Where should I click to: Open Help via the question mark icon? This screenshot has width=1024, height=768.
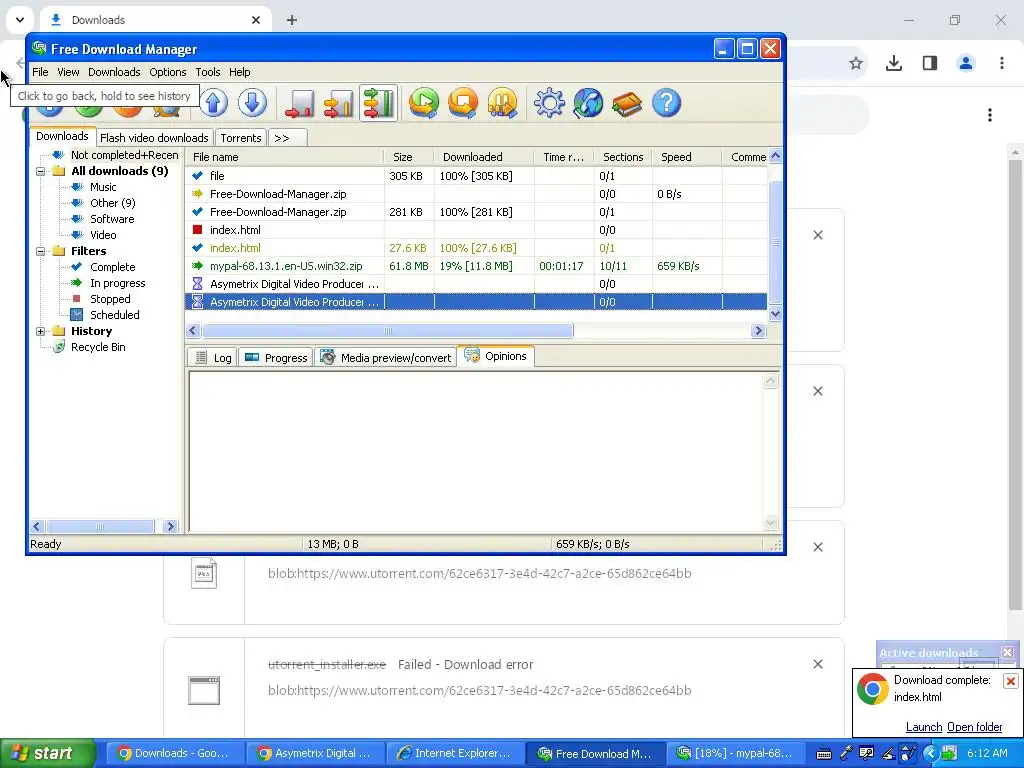point(666,103)
